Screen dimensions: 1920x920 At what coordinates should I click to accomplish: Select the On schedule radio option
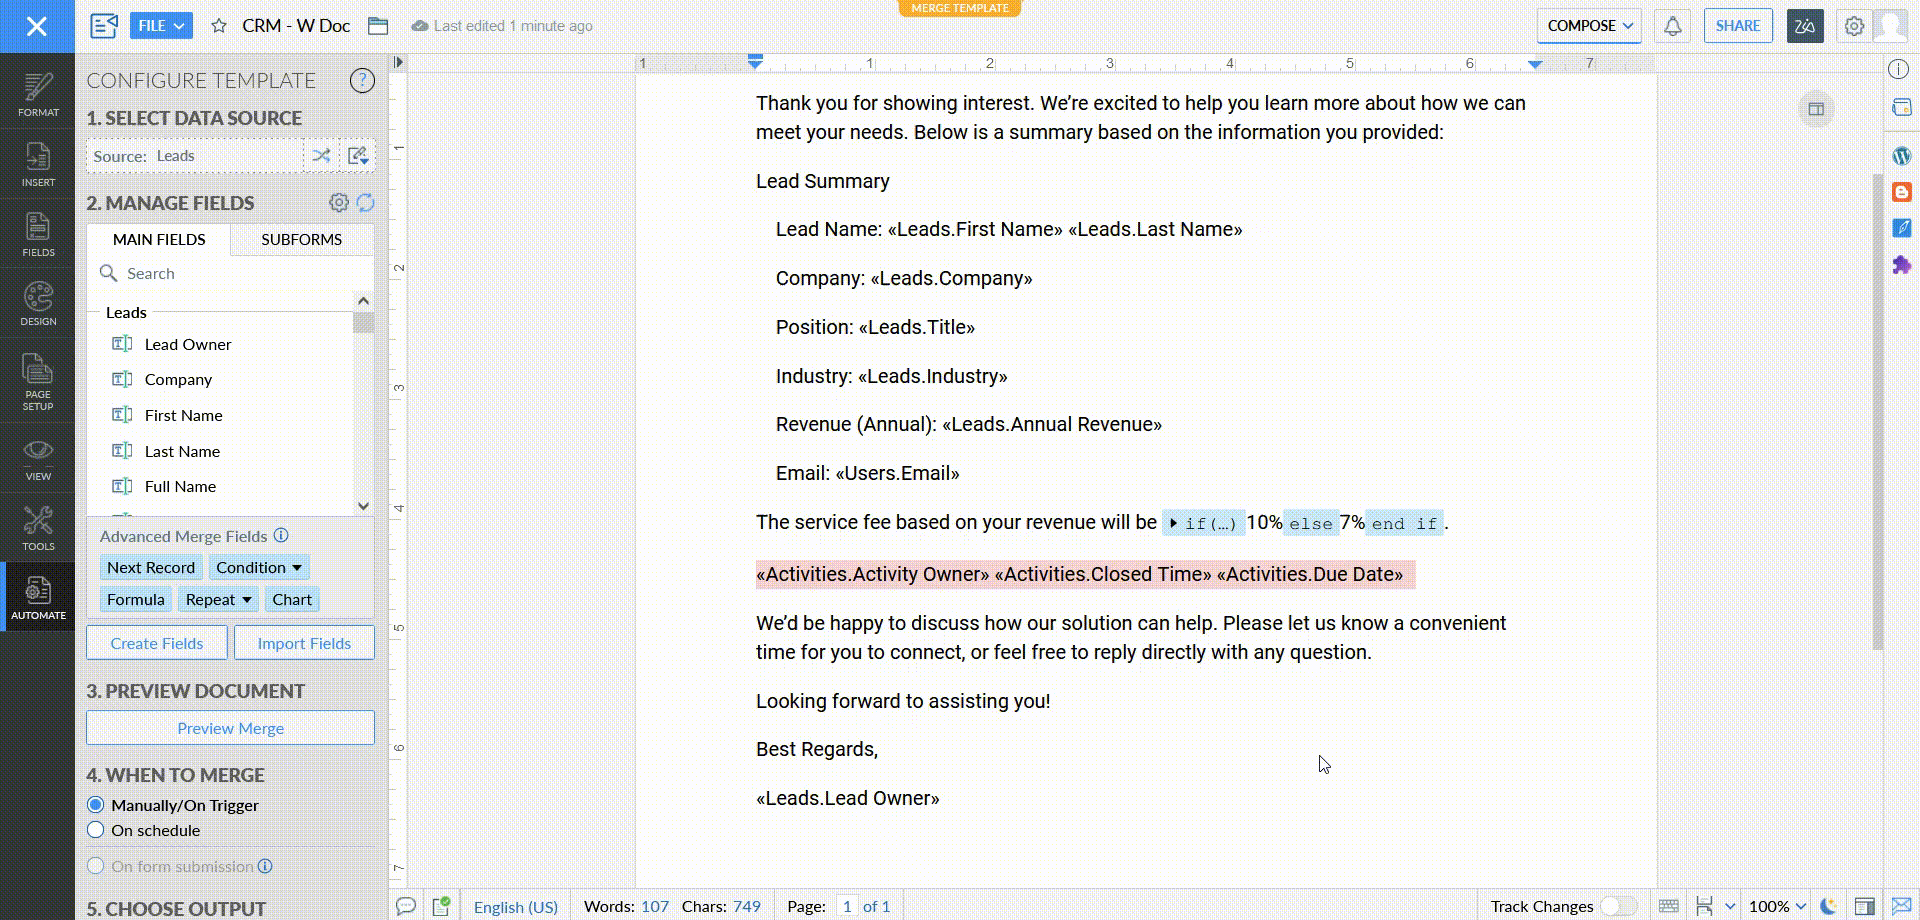[96, 830]
